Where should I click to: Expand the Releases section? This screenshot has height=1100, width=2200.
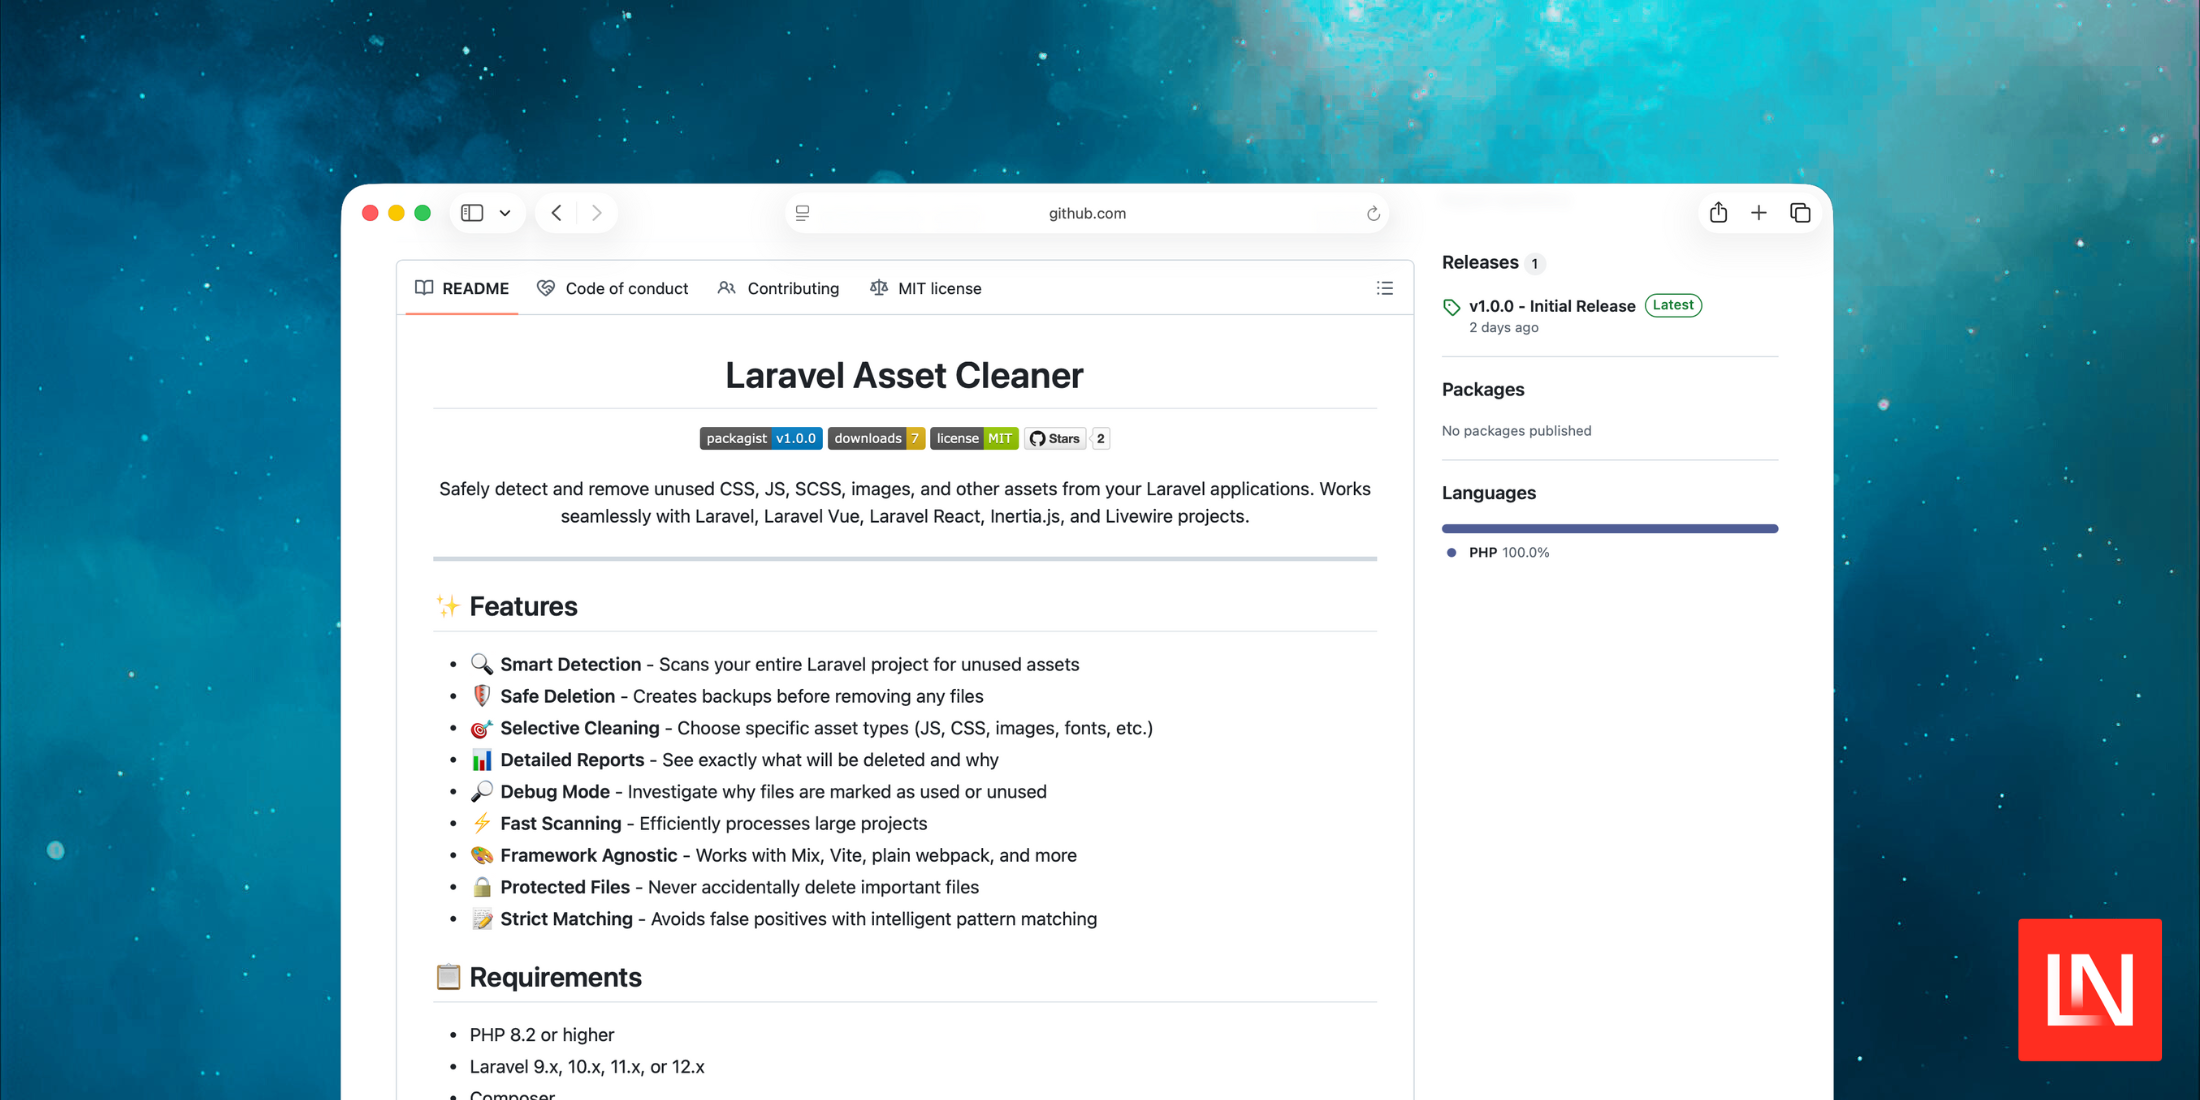click(1480, 262)
